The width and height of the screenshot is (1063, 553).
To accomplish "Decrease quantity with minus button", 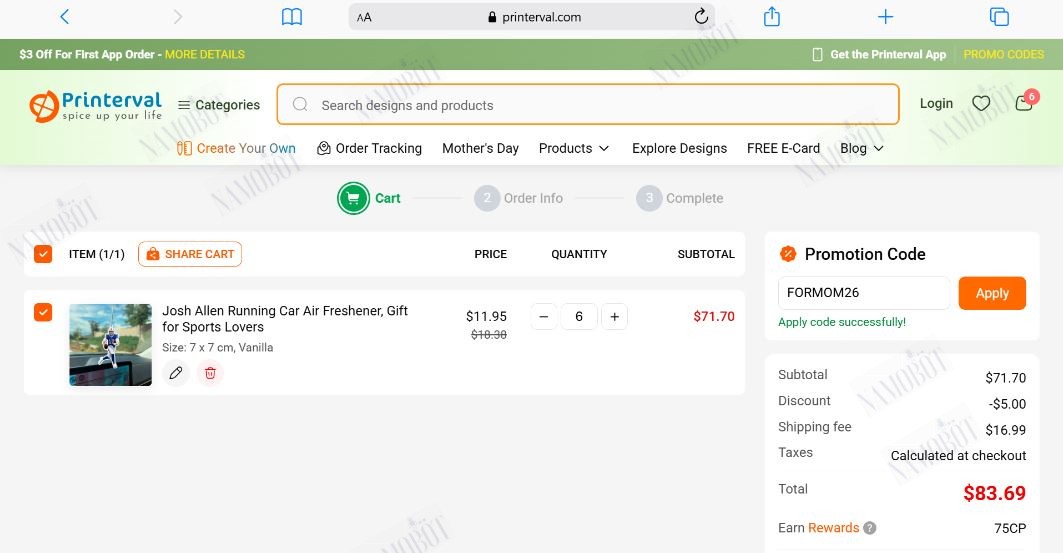I will tap(544, 316).
